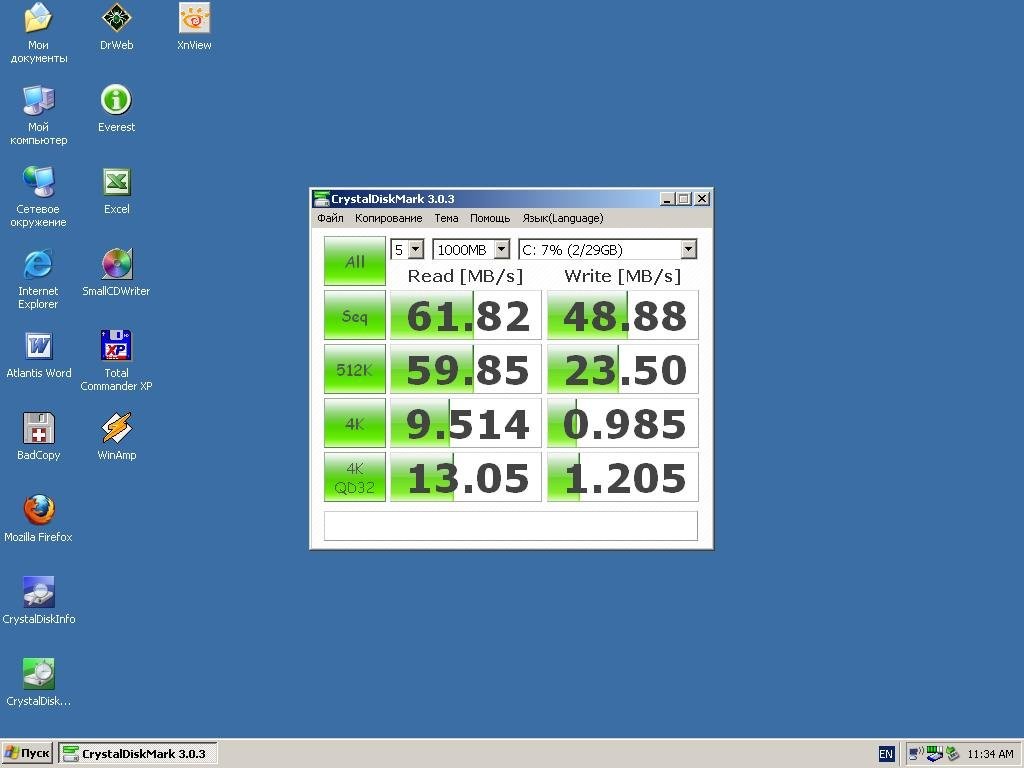Click the empty comment text field
Image resolution: width=1024 pixels, height=768 pixels.
(511, 526)
